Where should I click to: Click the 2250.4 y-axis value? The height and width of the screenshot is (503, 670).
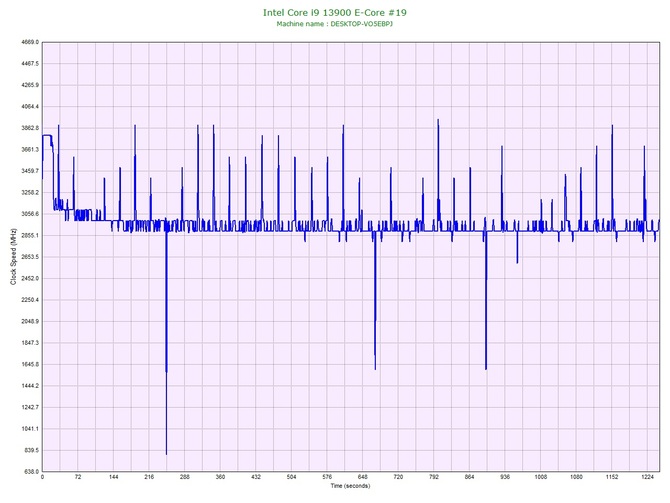(30, 300)
